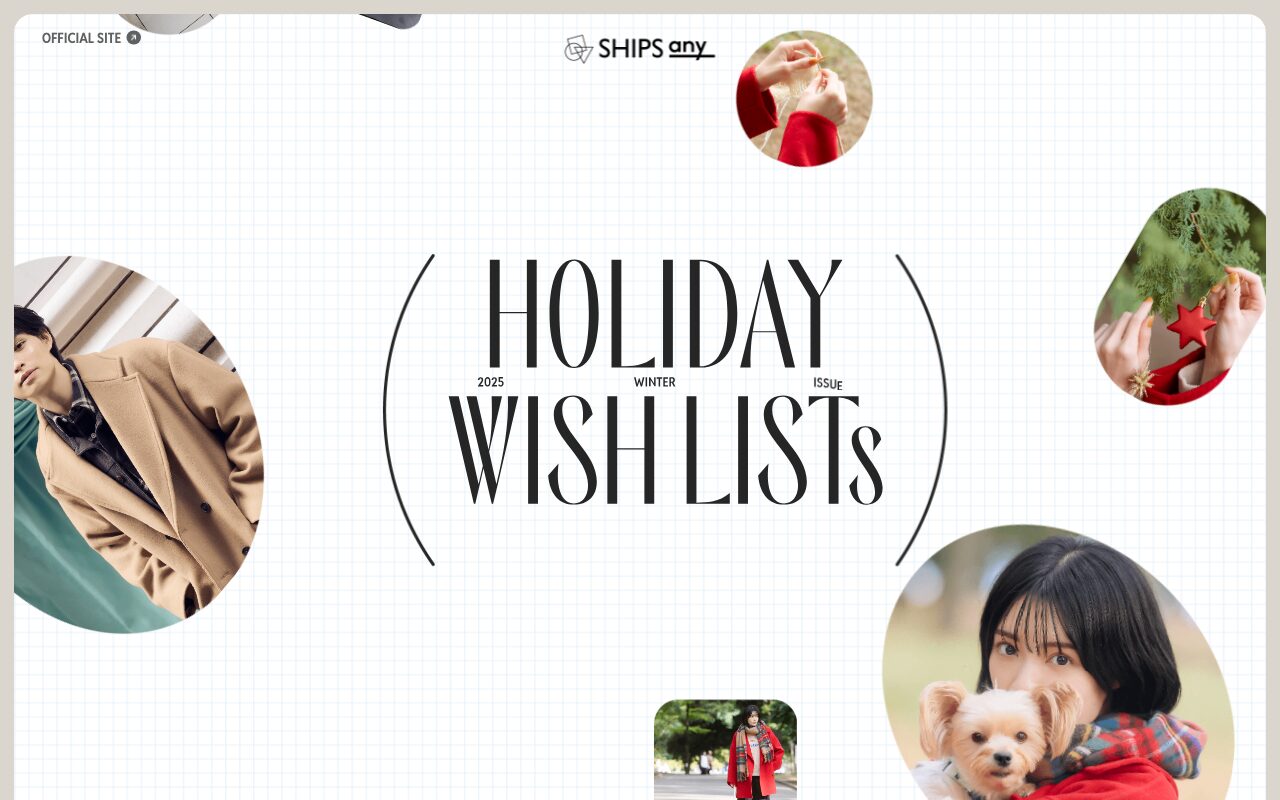Open the OFFICIAL SITE link
This screenshot has height=800, width=1280.
pos(91,38)
